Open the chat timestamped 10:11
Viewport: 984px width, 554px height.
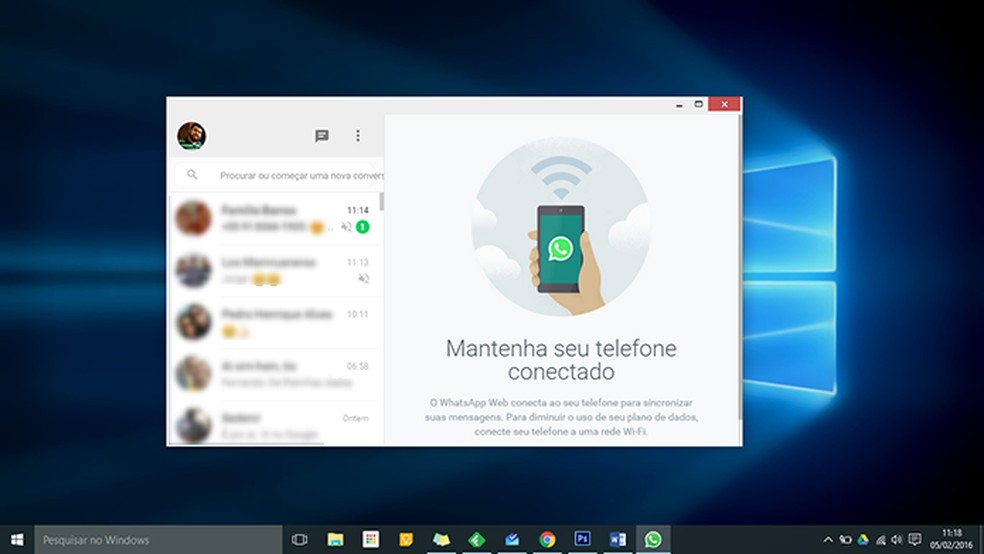tap(274, 322)
